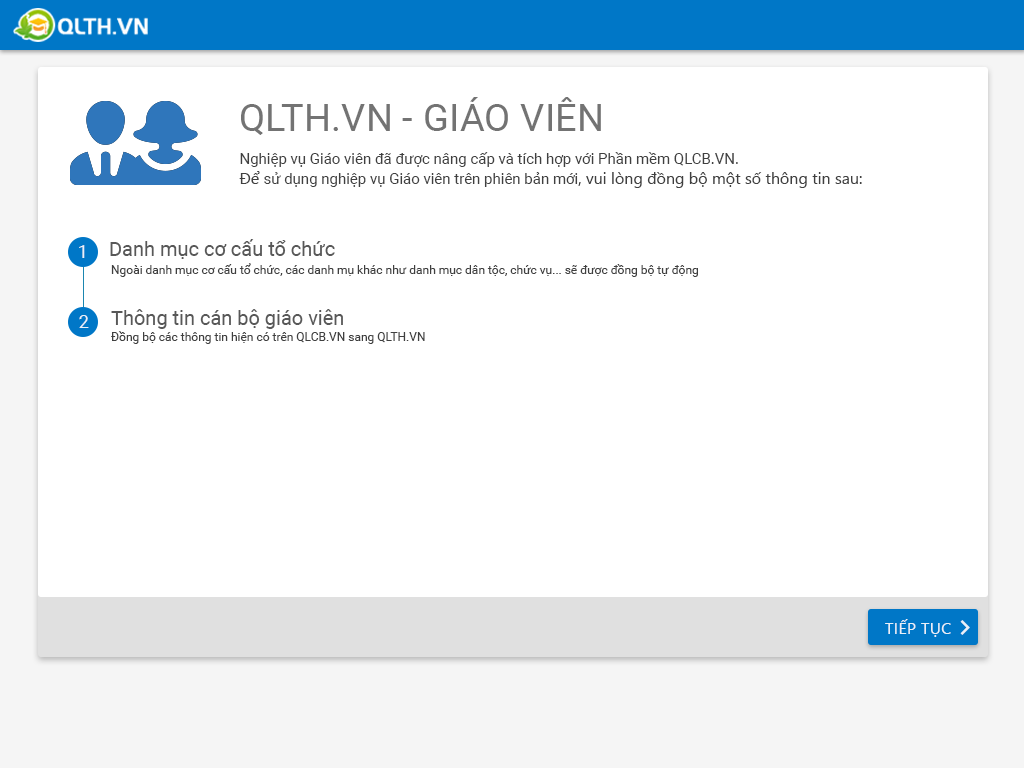Select step 2 circle marker
1024x768 pixels.
[83, 321]
